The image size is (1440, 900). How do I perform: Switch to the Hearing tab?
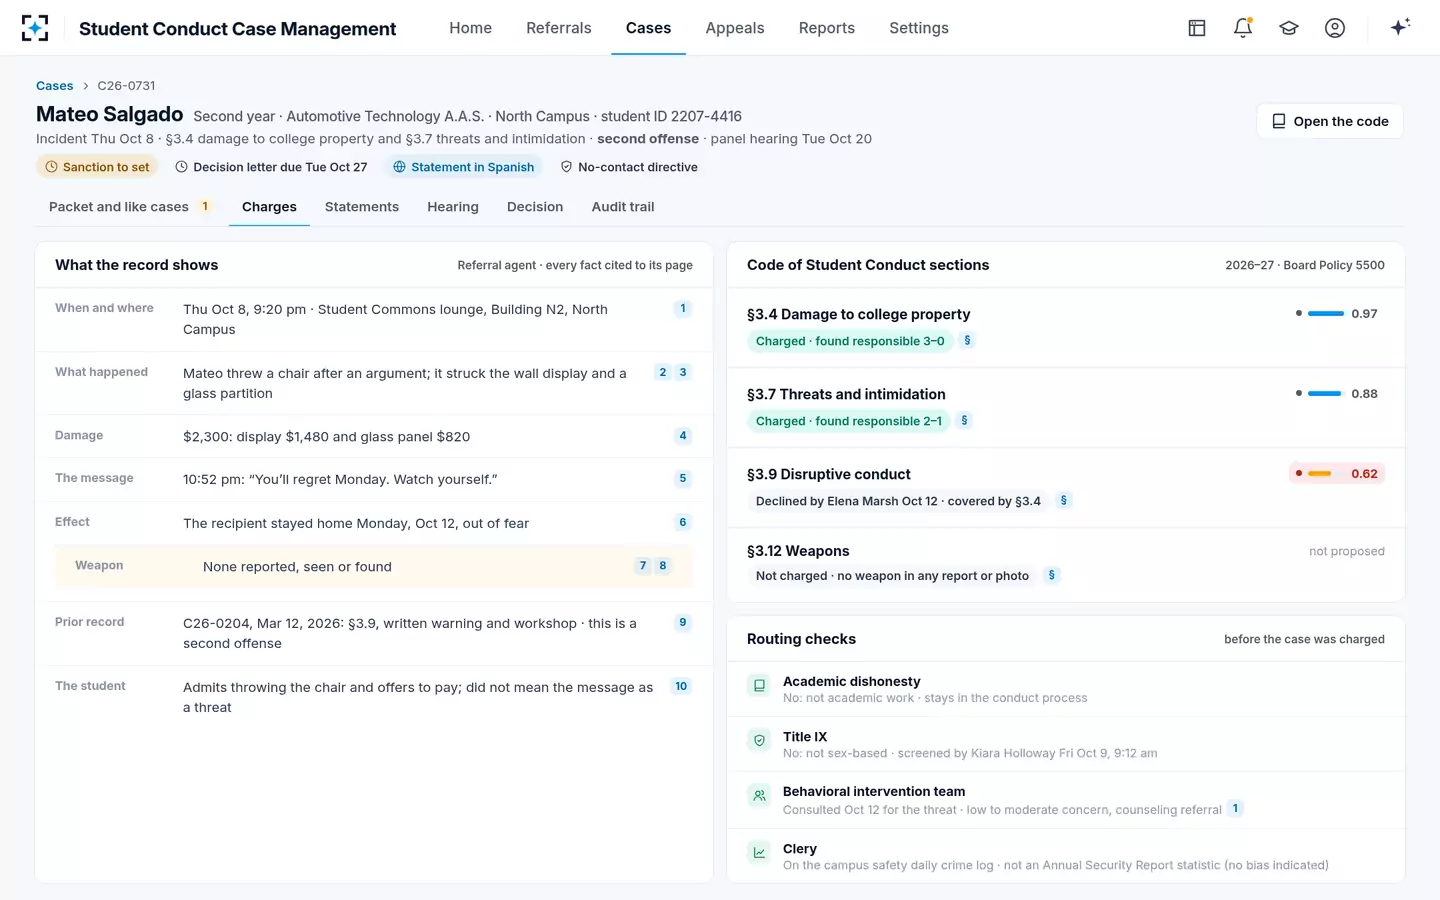pos(453,207)
